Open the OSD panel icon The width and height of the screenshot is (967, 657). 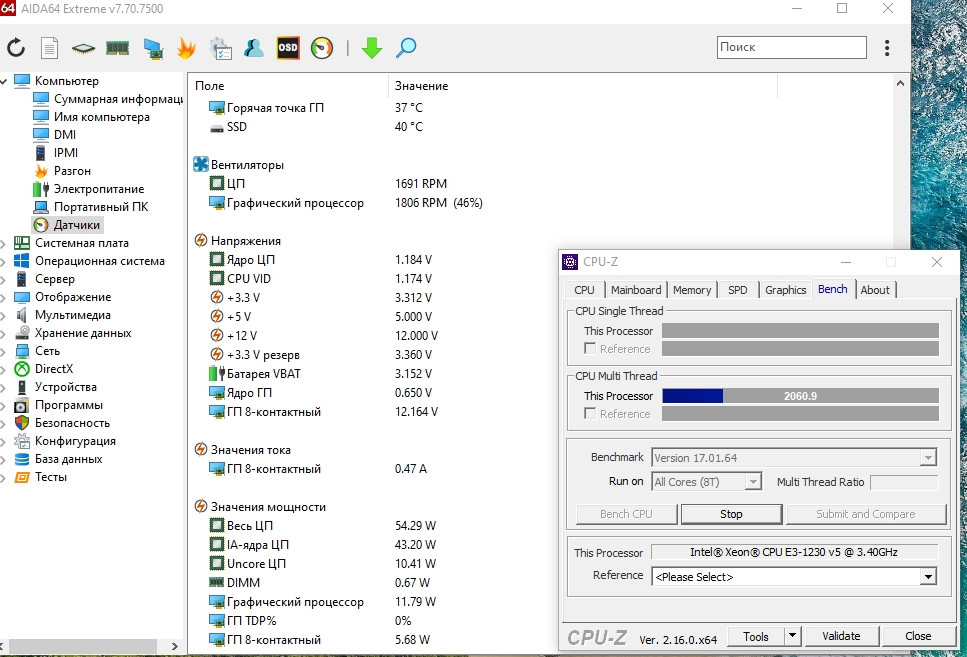point(288,48)
